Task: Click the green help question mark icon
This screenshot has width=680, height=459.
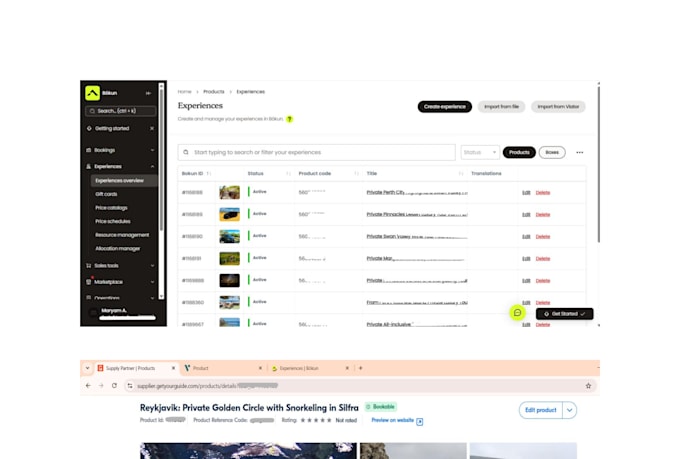Action: 290,119
